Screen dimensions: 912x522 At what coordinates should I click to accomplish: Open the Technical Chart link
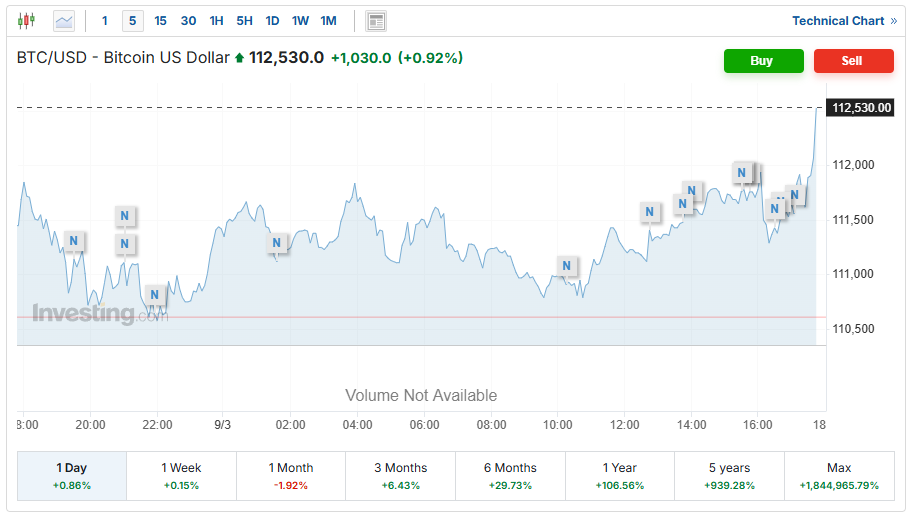tap(845, 21)
